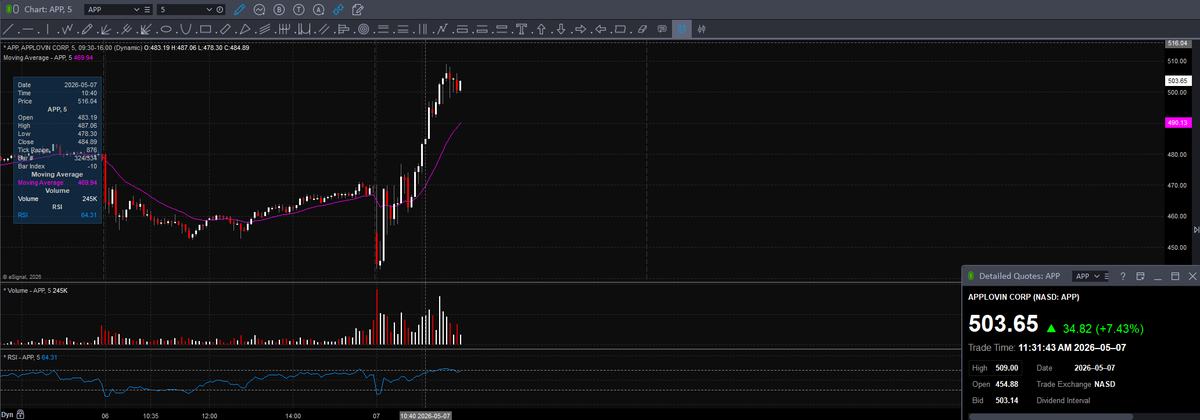Select the horizontal line drawing tool

coord(28,29)
